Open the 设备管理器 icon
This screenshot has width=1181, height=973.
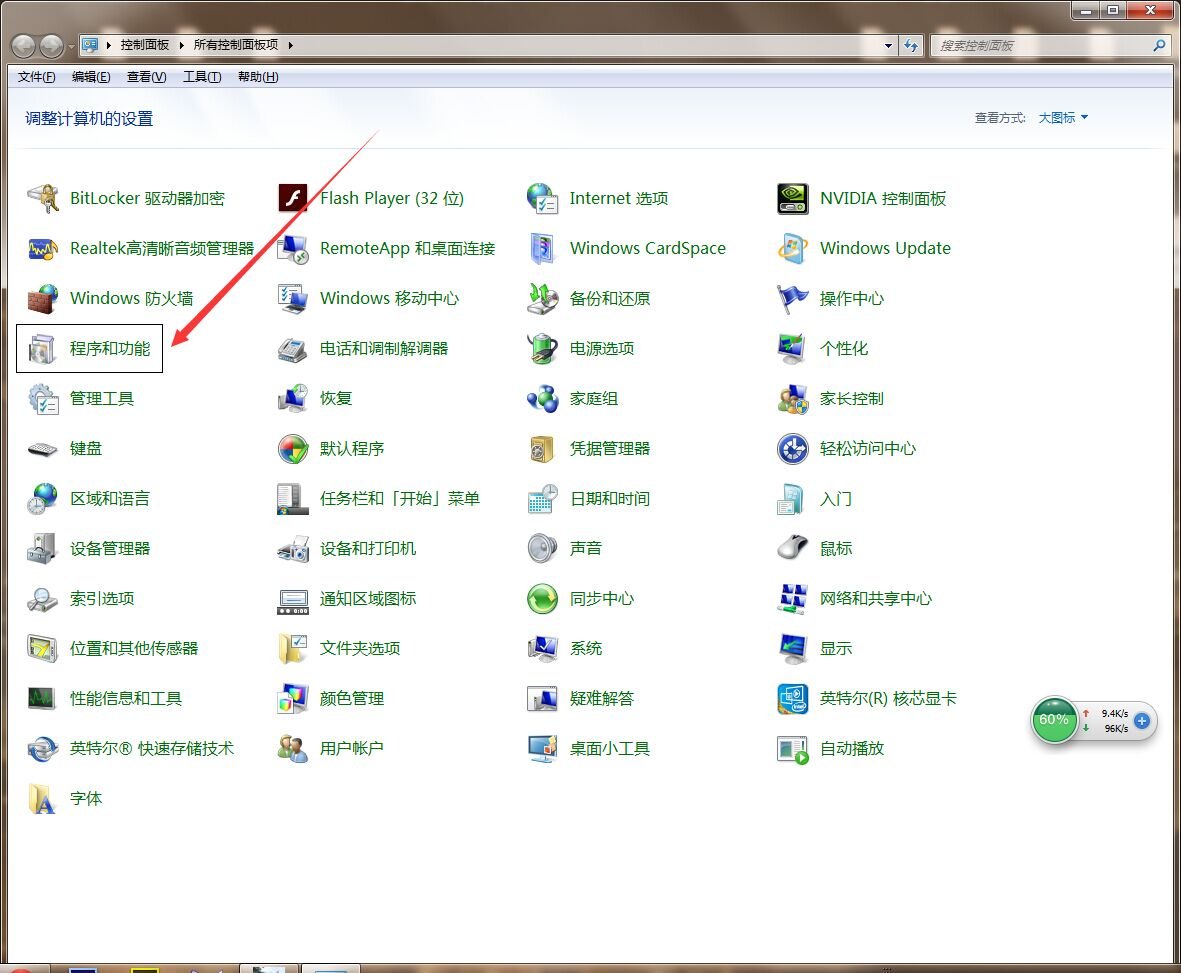pyautogui.click(x=42, y=549)
